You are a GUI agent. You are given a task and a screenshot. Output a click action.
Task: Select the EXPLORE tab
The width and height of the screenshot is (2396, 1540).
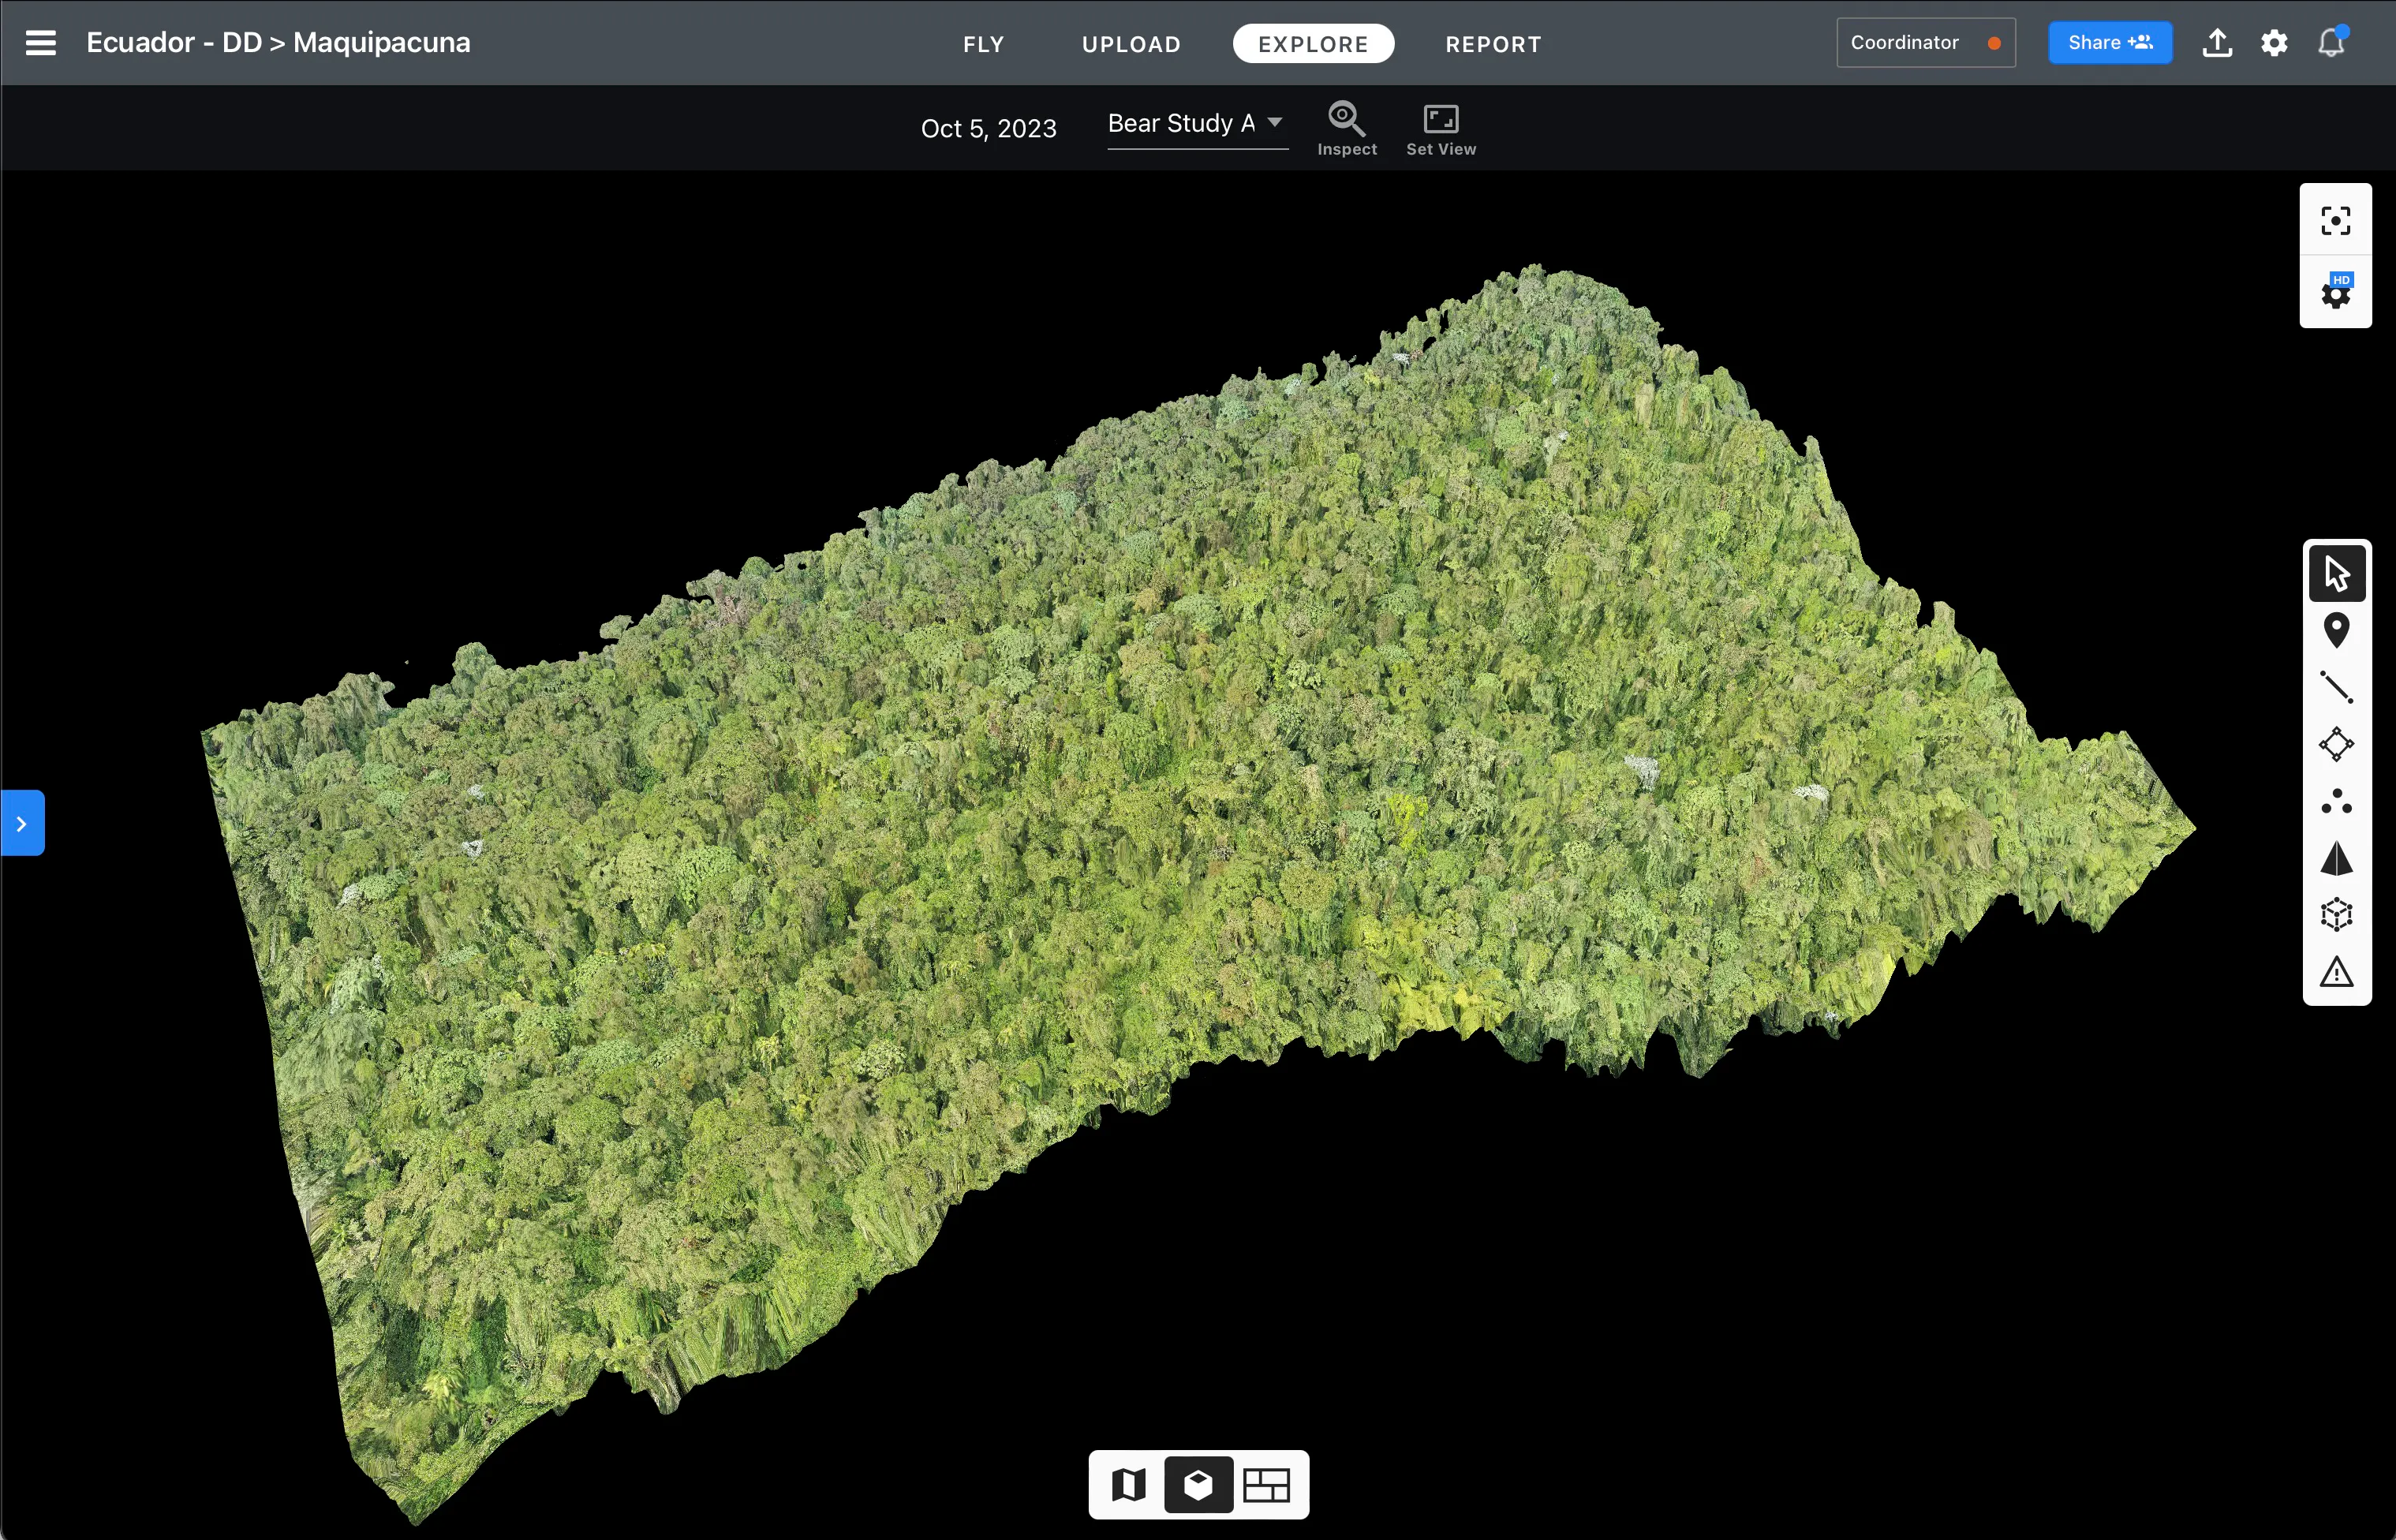pos(1313,44)
